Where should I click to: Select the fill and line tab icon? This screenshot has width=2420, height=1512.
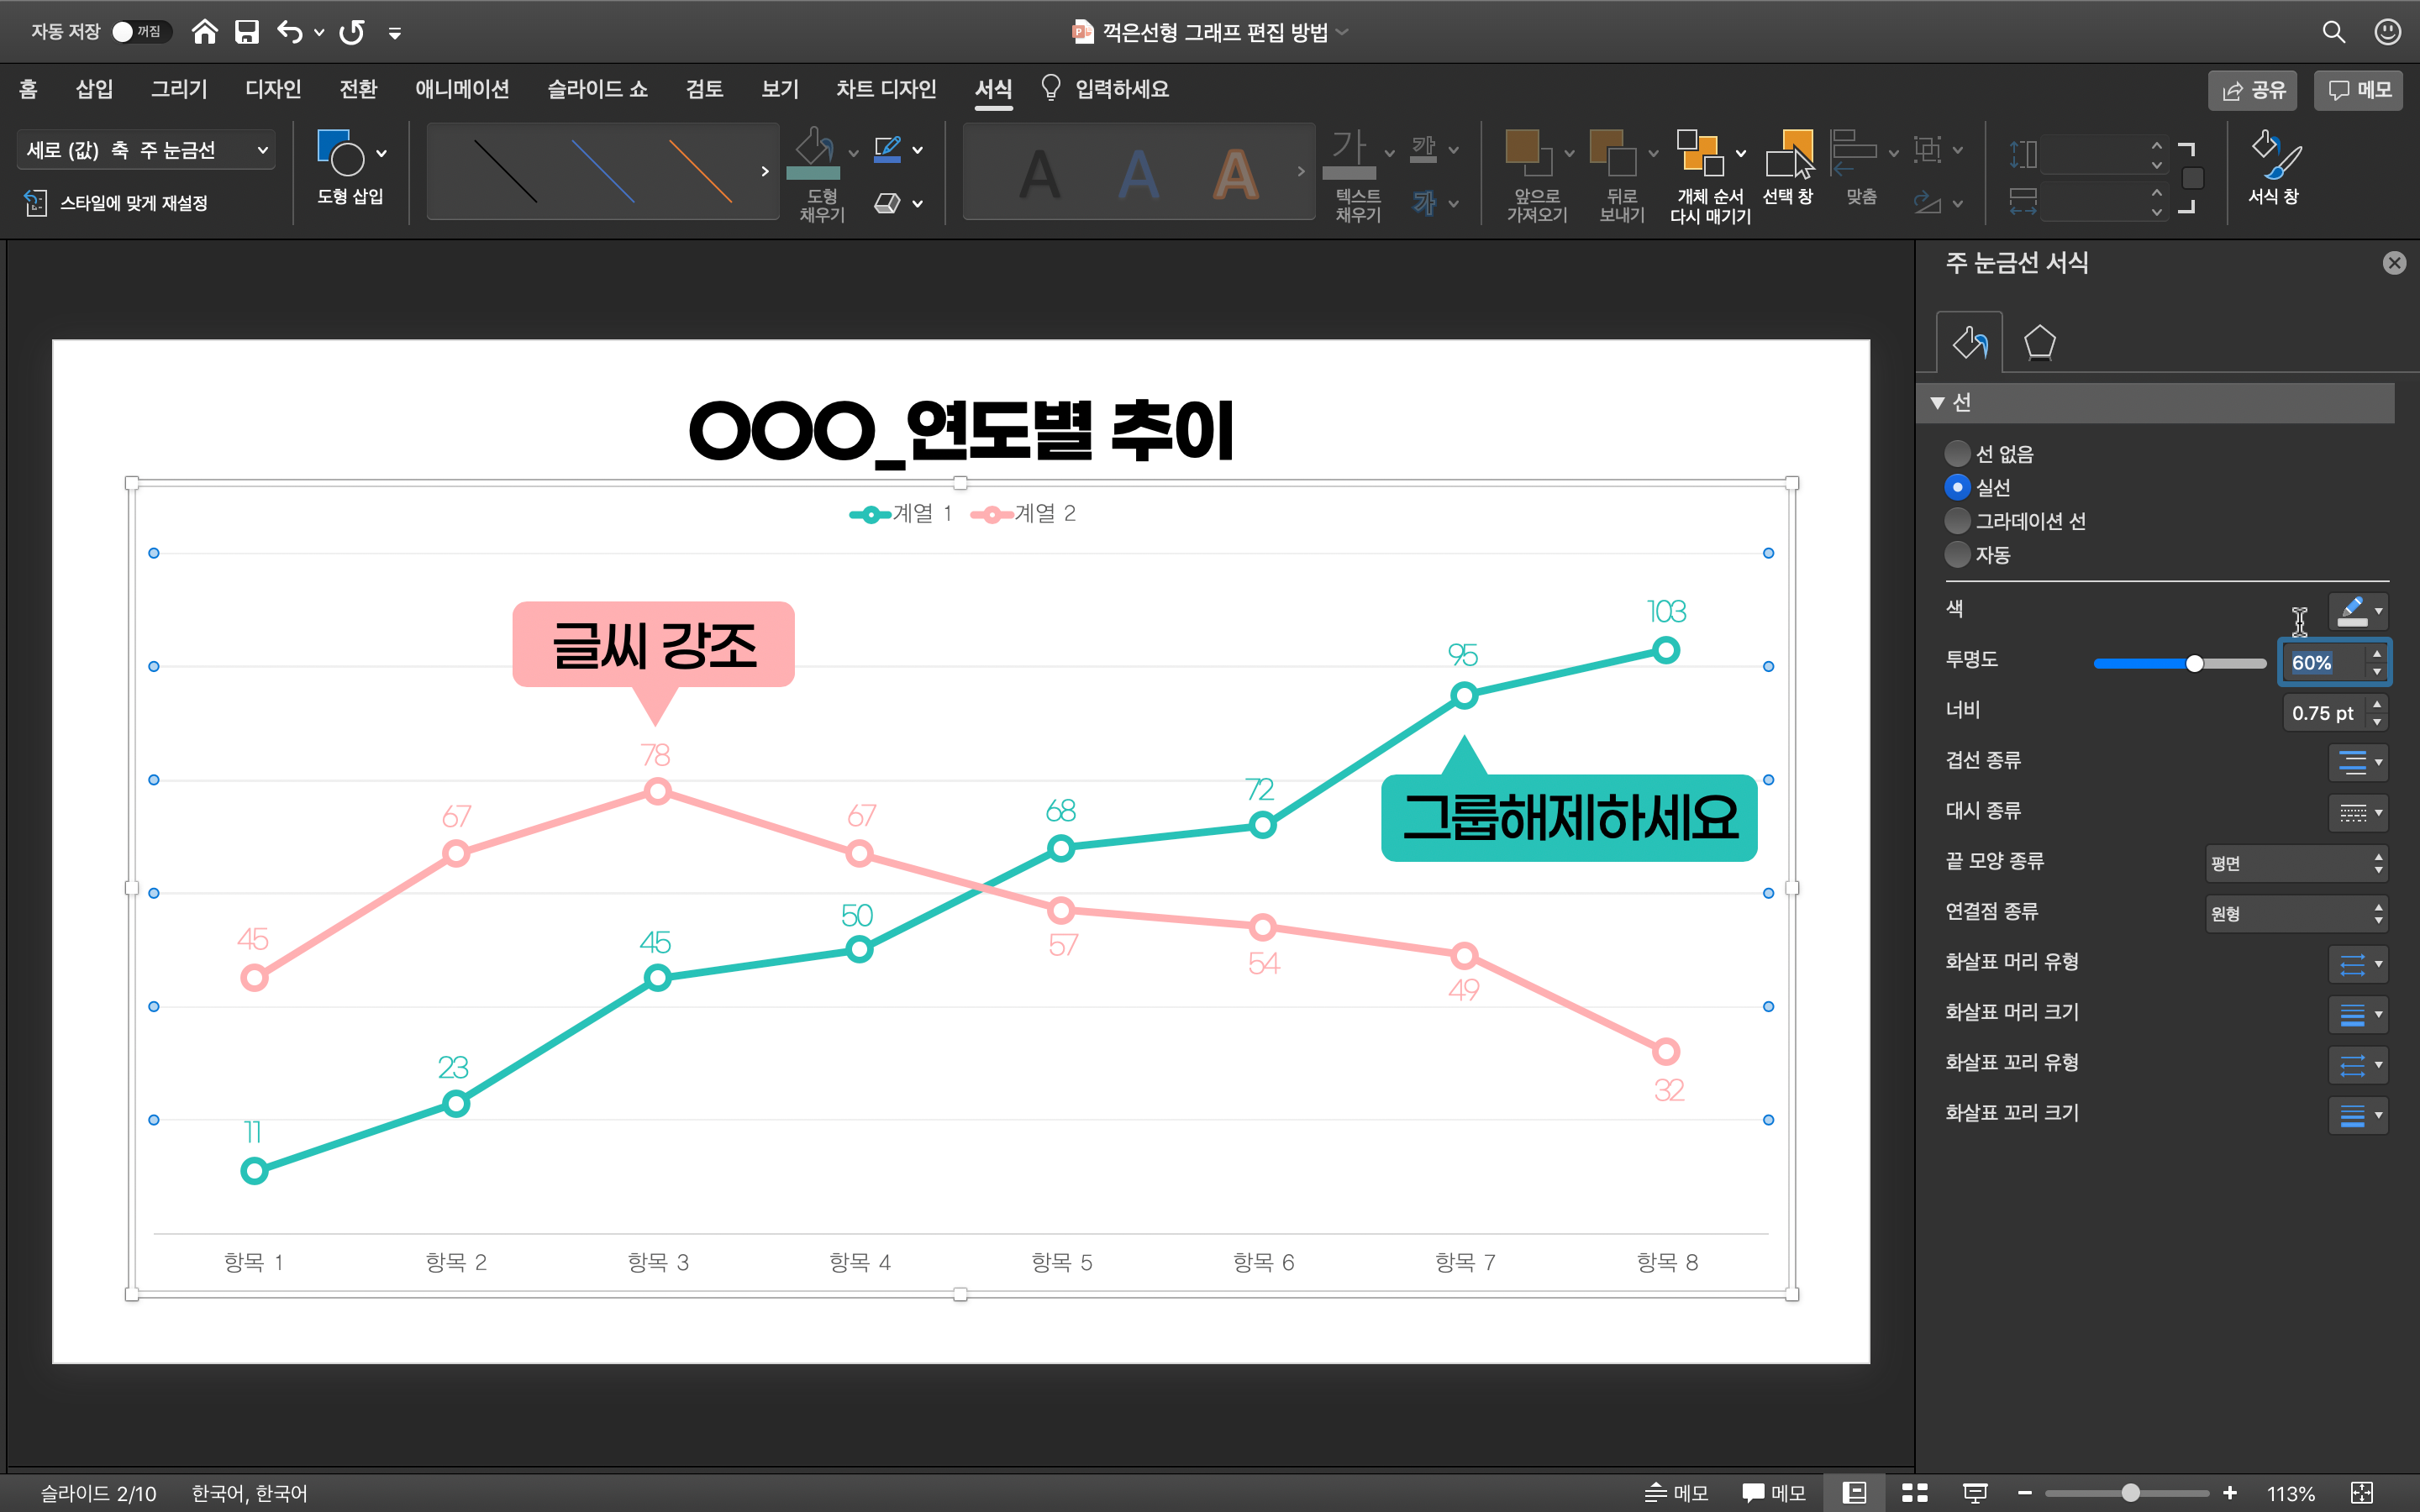tap(1970, 343)
